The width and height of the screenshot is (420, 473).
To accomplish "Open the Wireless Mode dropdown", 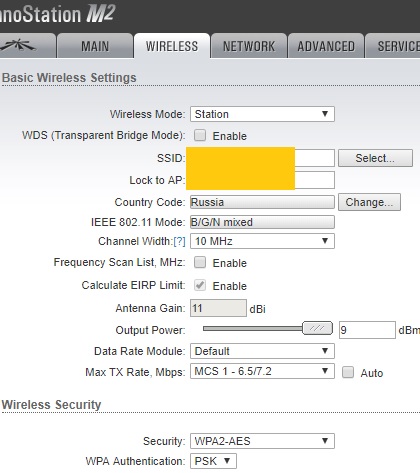I will click(x=262, y=114).
